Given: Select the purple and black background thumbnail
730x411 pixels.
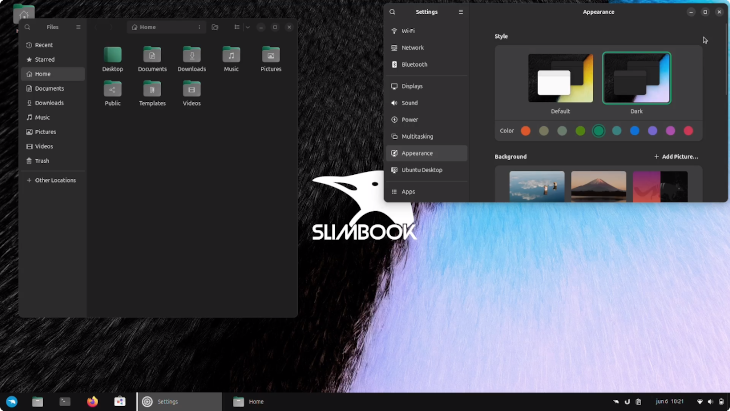Looking at the screenshot, I should [x=660, y=186].
